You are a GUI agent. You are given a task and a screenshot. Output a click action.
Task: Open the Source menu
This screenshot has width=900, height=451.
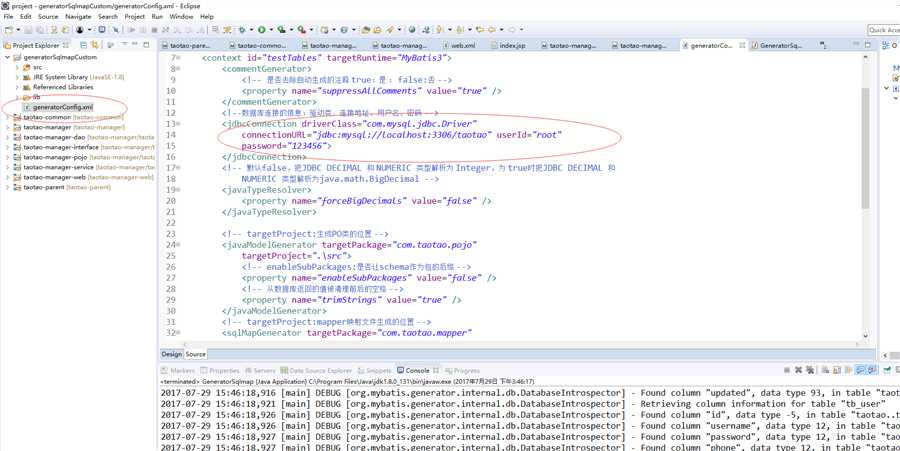coord(48,17)
